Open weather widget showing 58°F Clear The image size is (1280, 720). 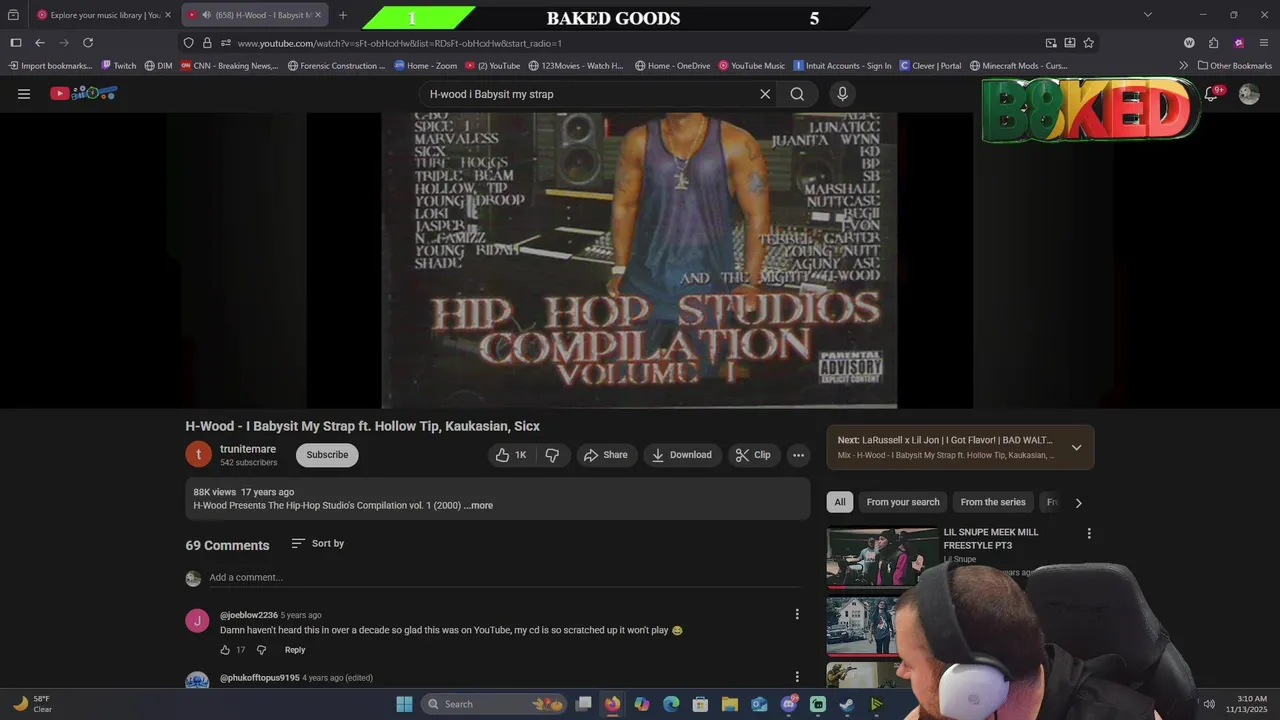tap(32, 704)
